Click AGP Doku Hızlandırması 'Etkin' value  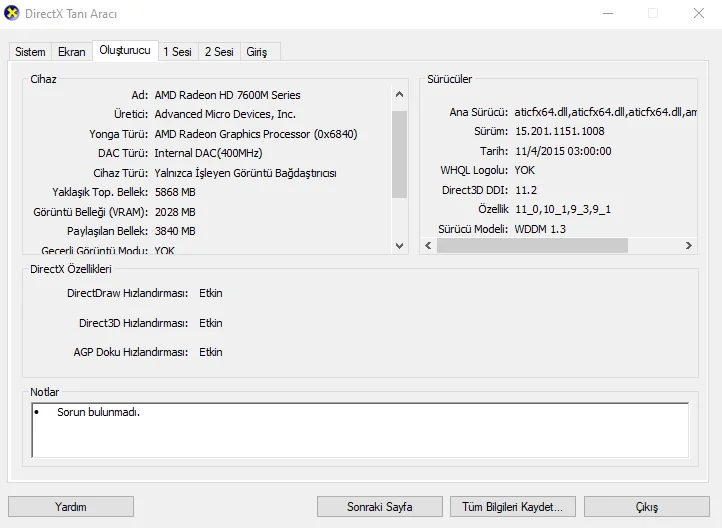(210, 352)
